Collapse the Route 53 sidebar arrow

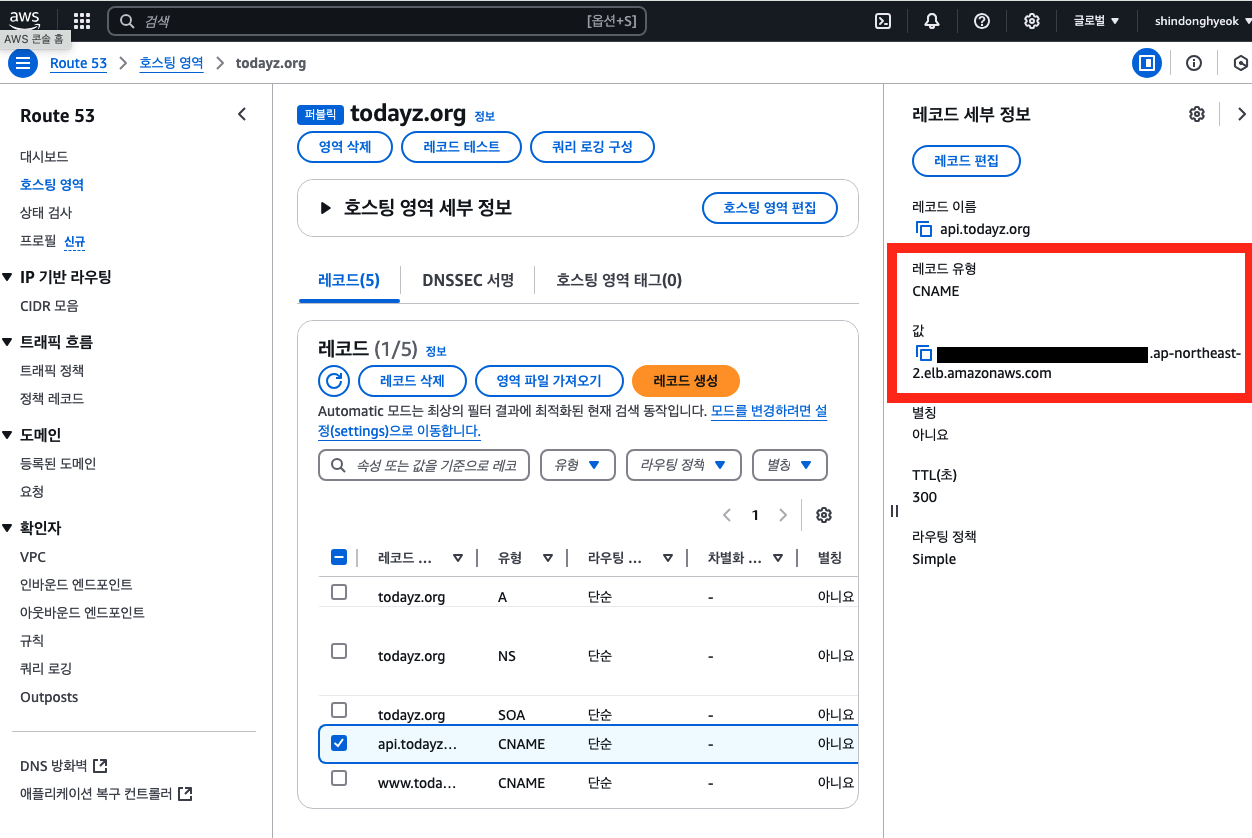click(242, 115)
